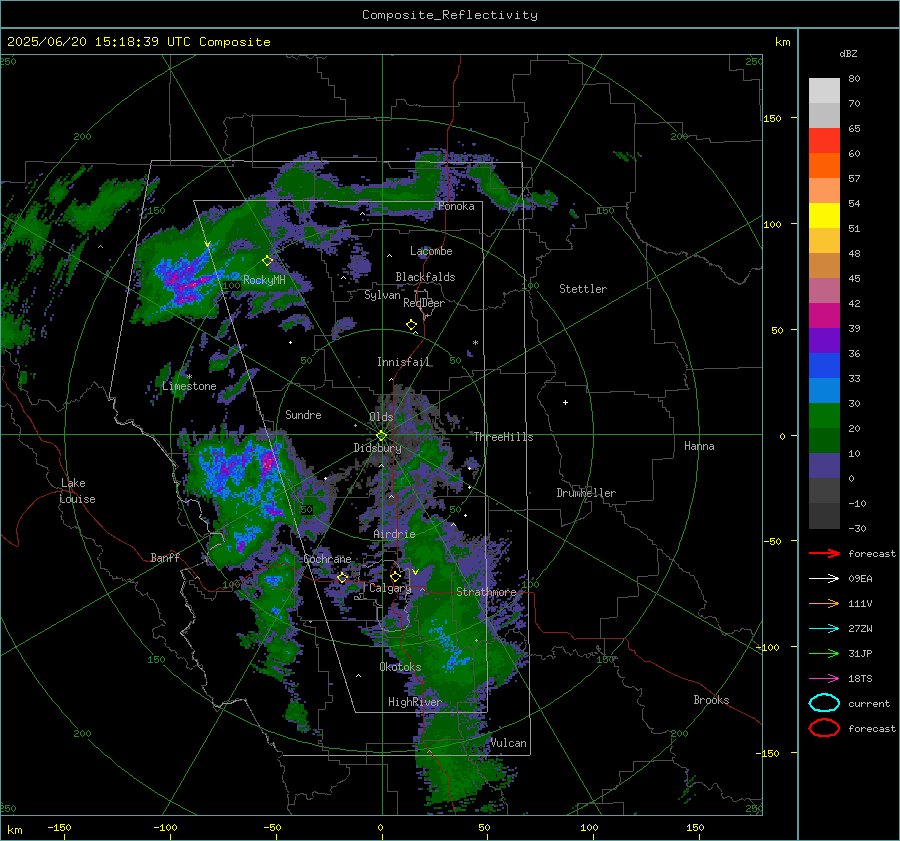
Task: Click the red forecast ellipse icon
Action: 824,728
